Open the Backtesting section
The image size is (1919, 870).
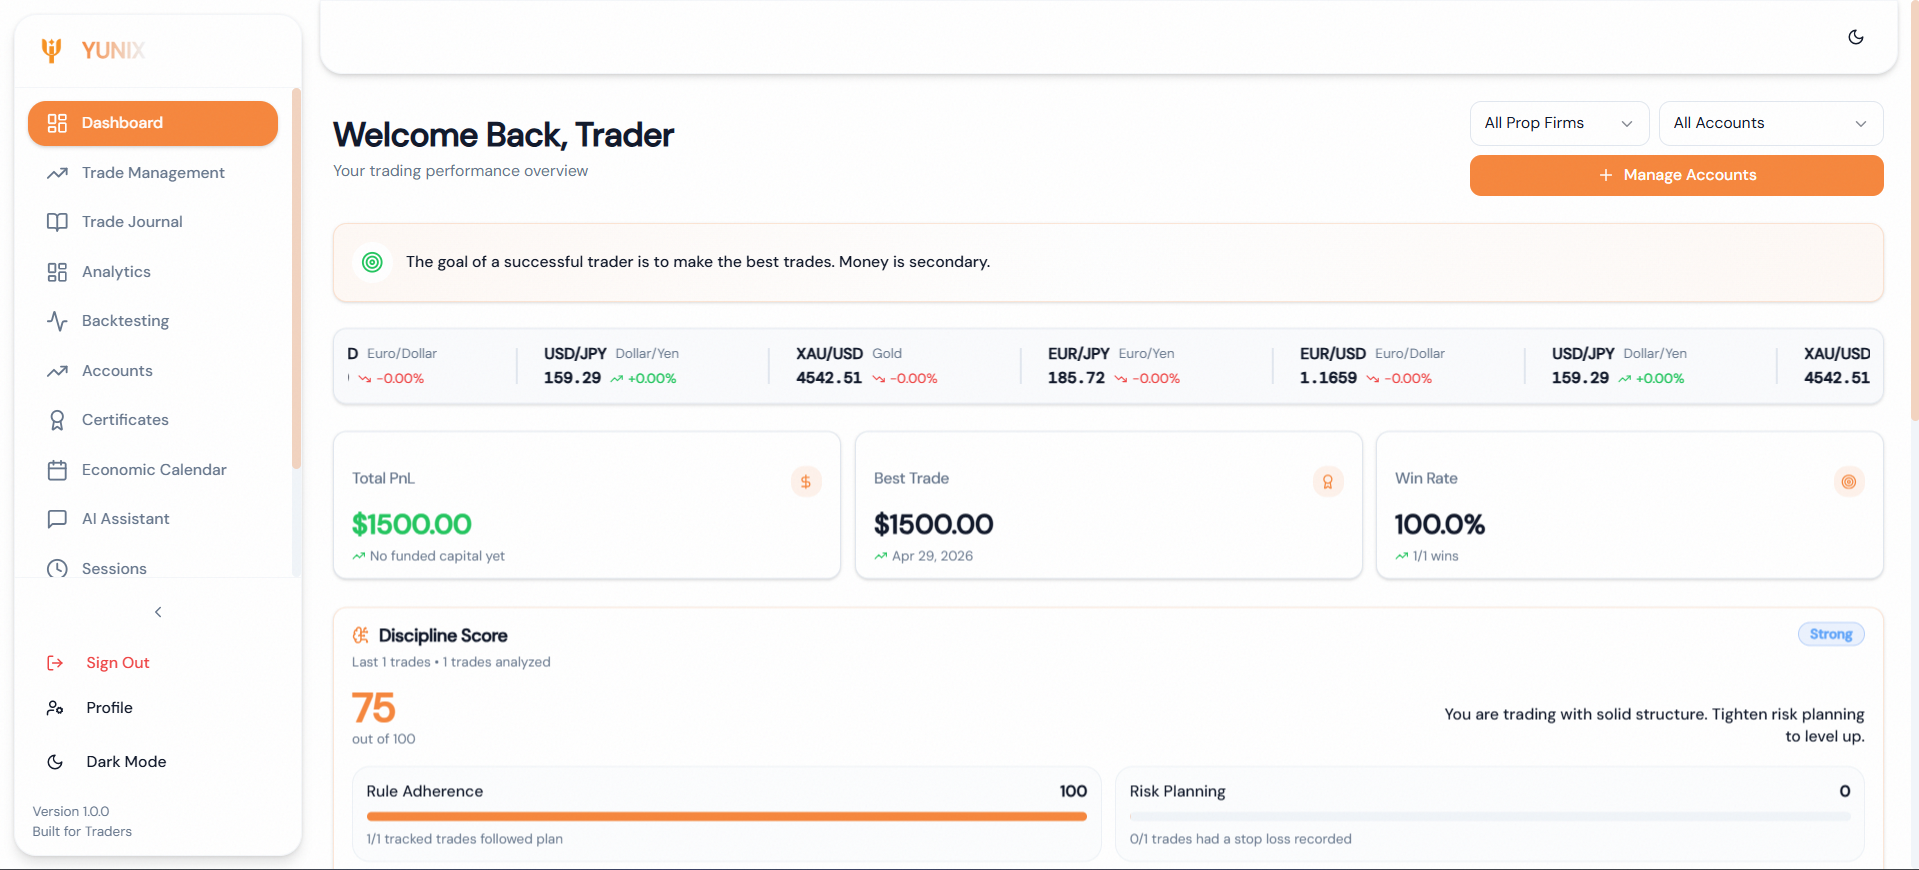[153, 321]
